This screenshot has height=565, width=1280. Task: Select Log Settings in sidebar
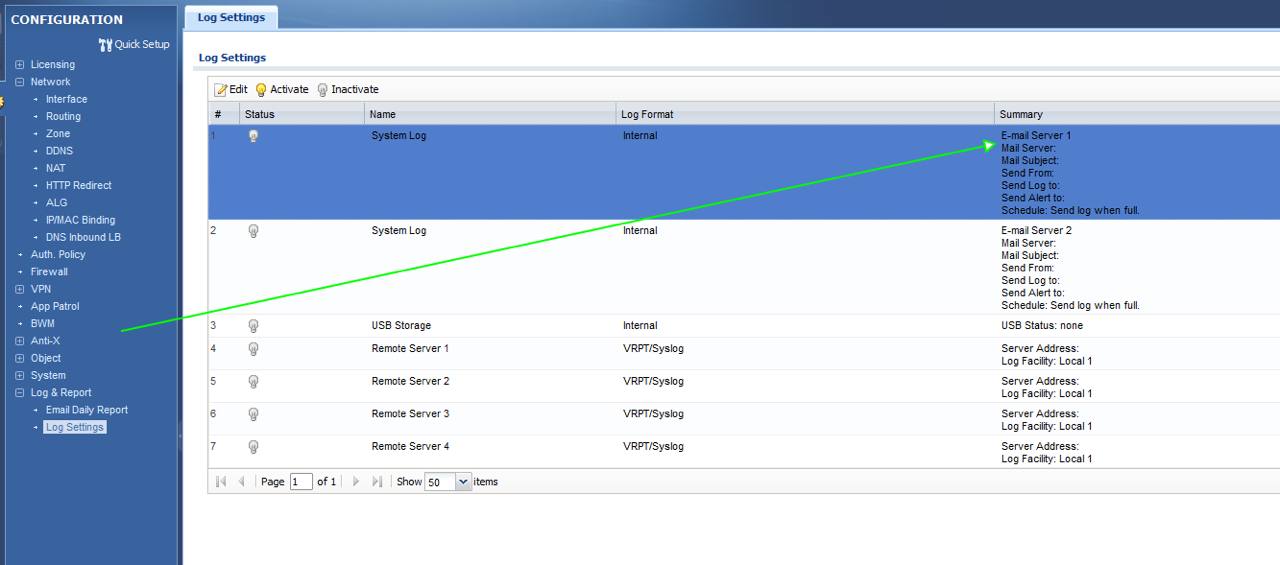tap(75, 427)
